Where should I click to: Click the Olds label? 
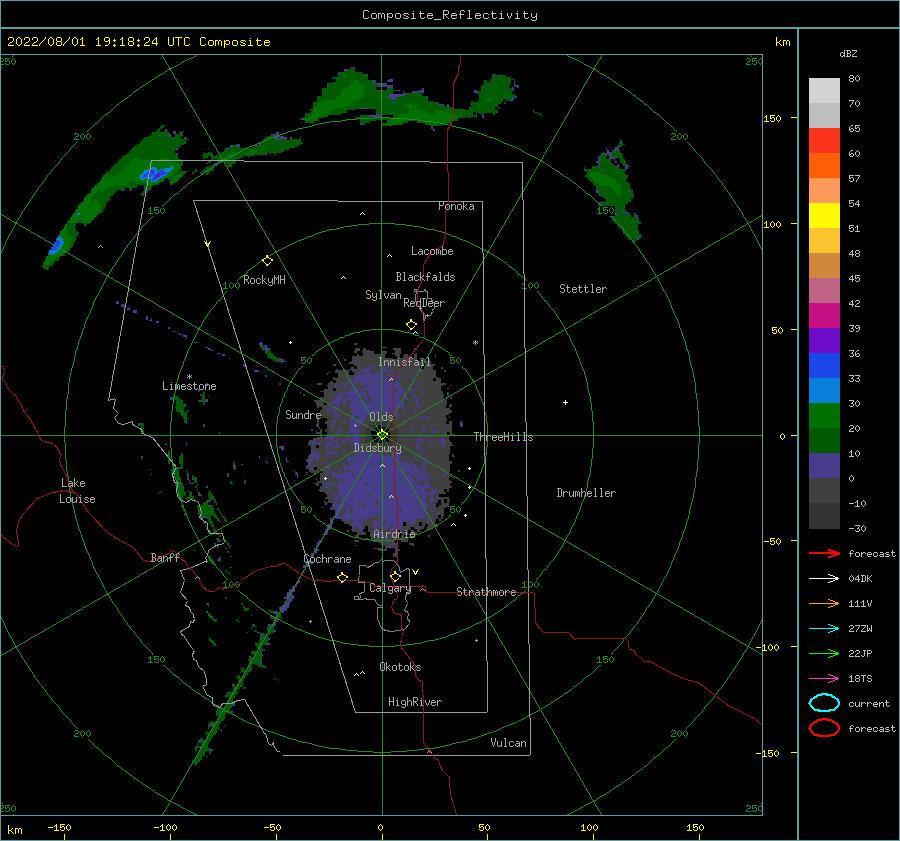point(381,417)
